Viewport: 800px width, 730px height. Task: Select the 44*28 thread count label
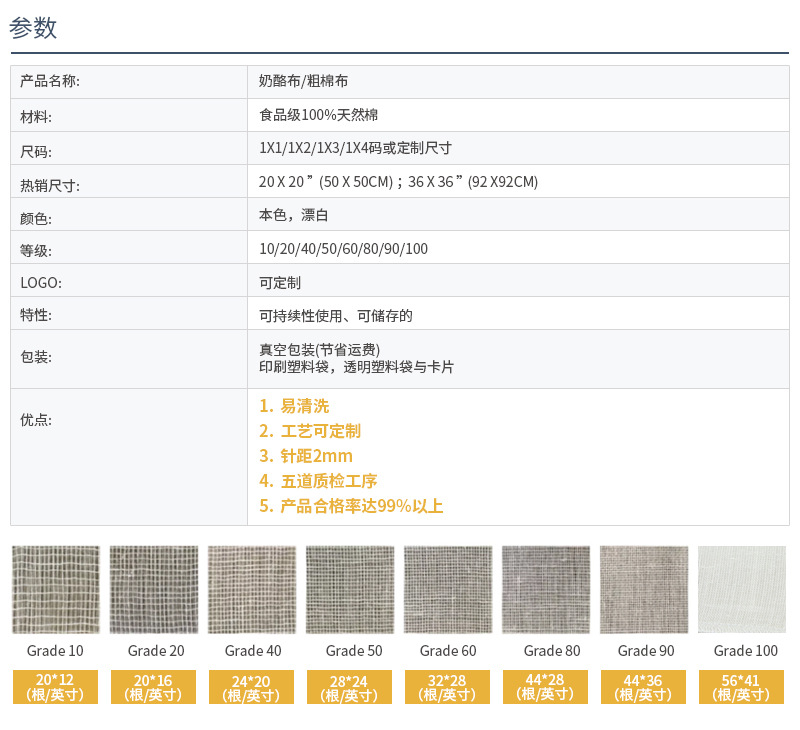545,687
